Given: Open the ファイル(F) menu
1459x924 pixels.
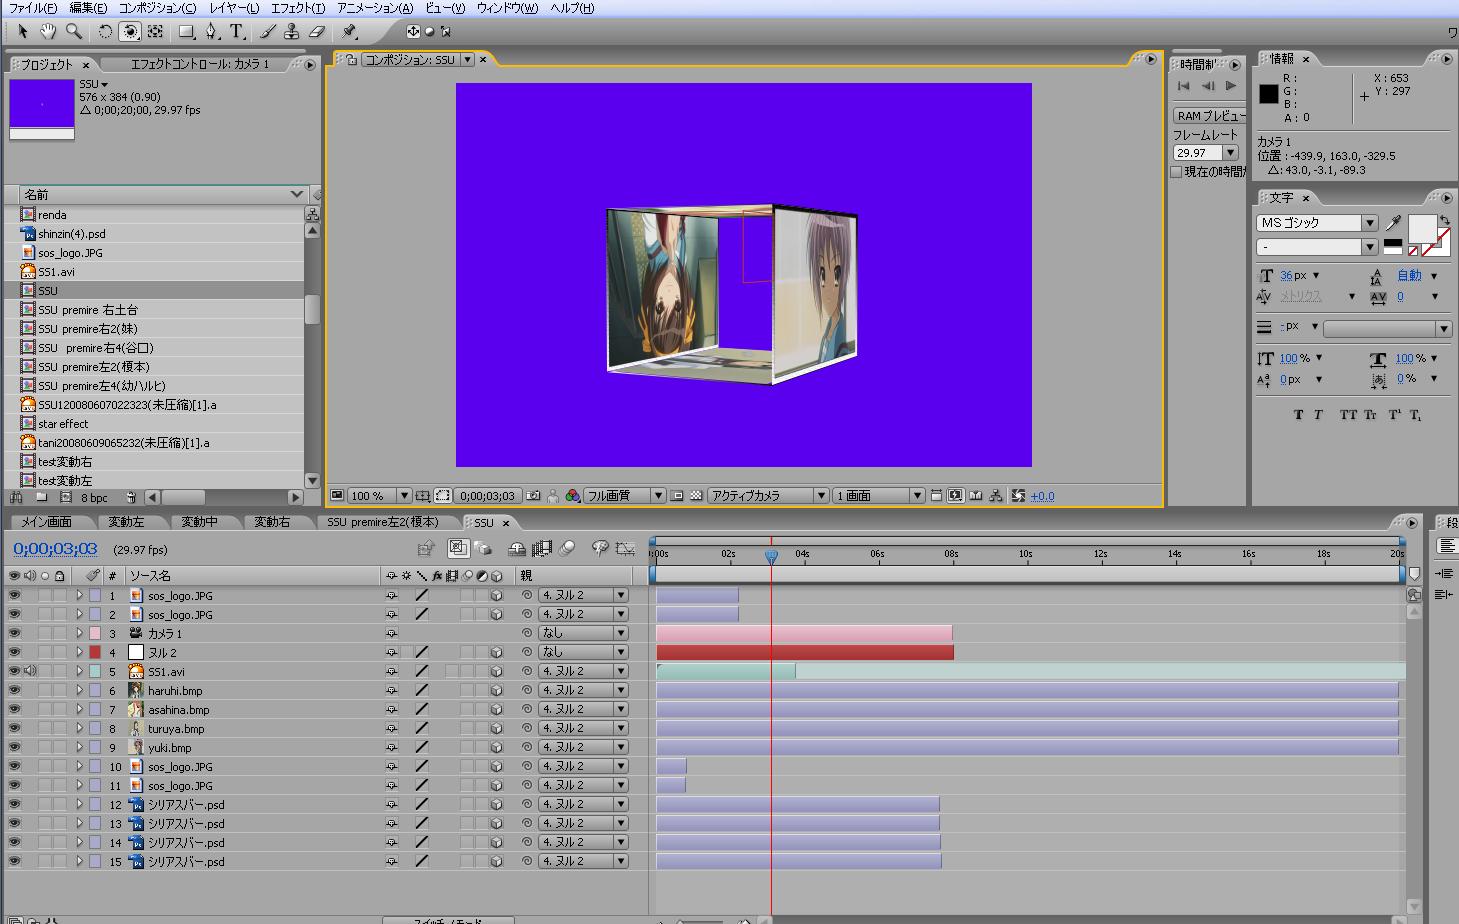Looking at the screenshot, I should tap(33, 8).
